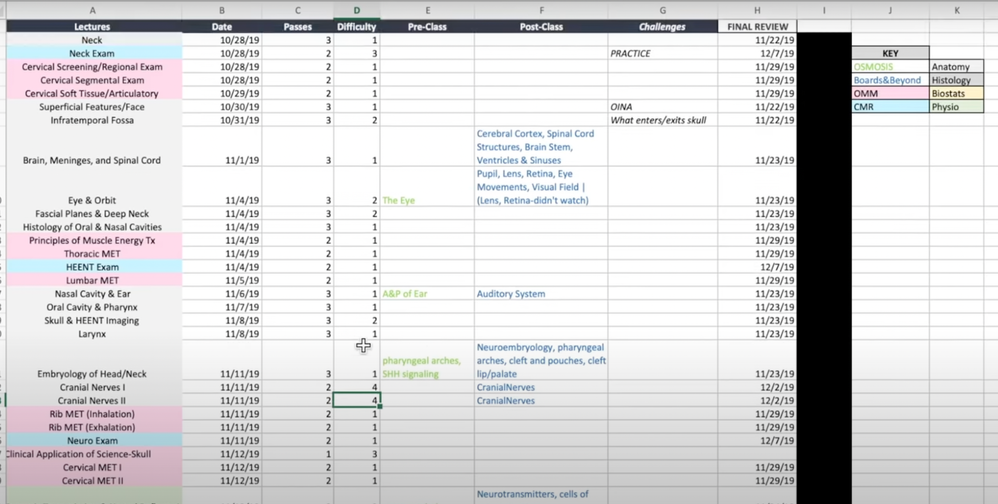Viewport: 998px width, 504px height.
Task: Click the Lectures header cell
Action: (93, 27)
